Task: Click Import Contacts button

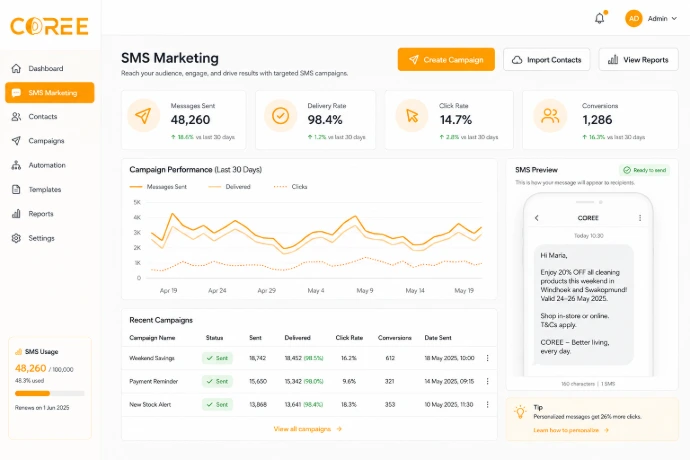Action: pyautogui.click(x=547, y=59)
